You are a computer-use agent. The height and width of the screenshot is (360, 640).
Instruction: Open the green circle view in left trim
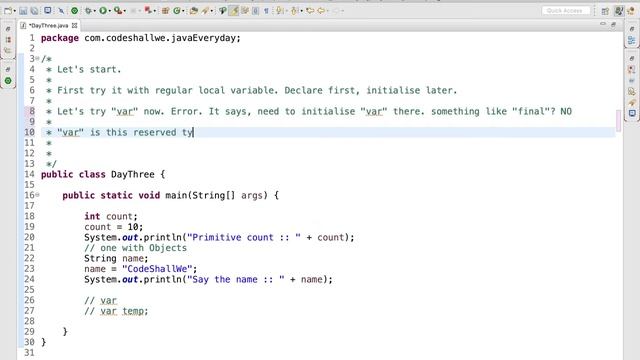pyautogui.click(x=8, y=81)
